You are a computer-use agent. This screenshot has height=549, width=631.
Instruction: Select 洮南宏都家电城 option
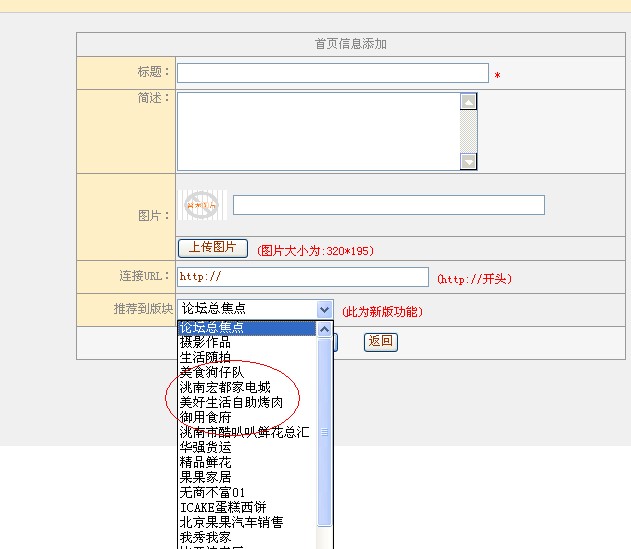(247, 387)
